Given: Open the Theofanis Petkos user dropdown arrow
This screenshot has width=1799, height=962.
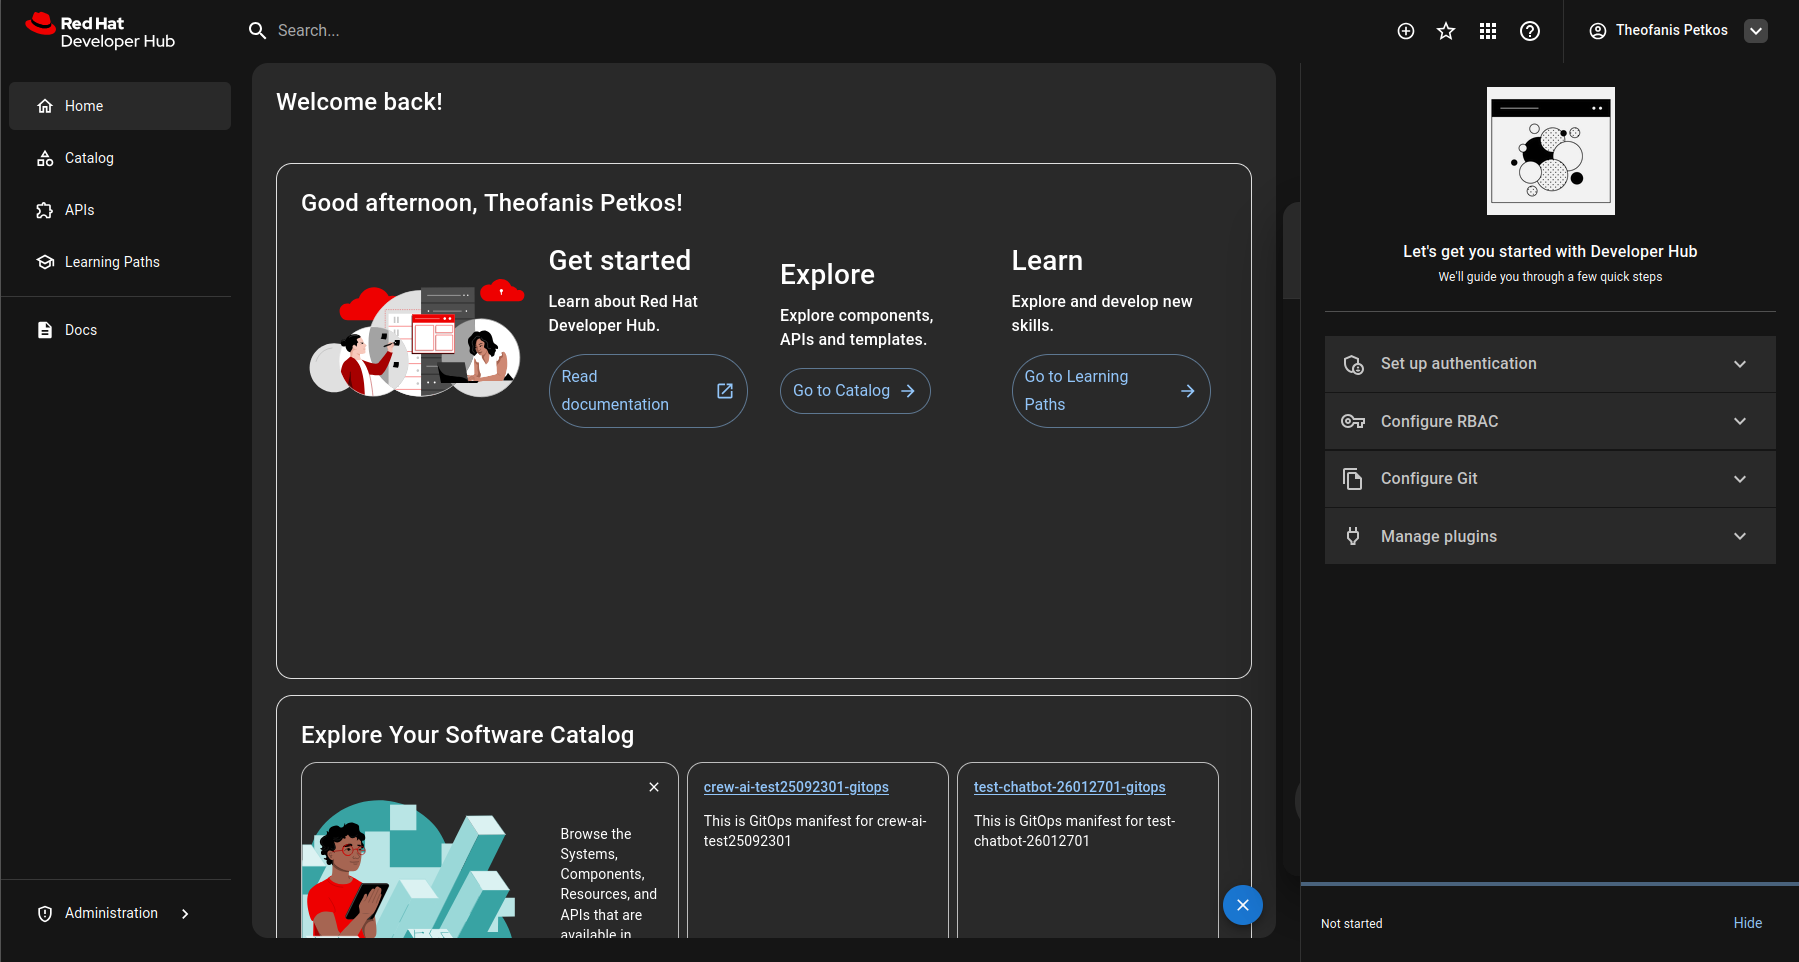Looking at the screenshot, I should tap(1756, 31).
